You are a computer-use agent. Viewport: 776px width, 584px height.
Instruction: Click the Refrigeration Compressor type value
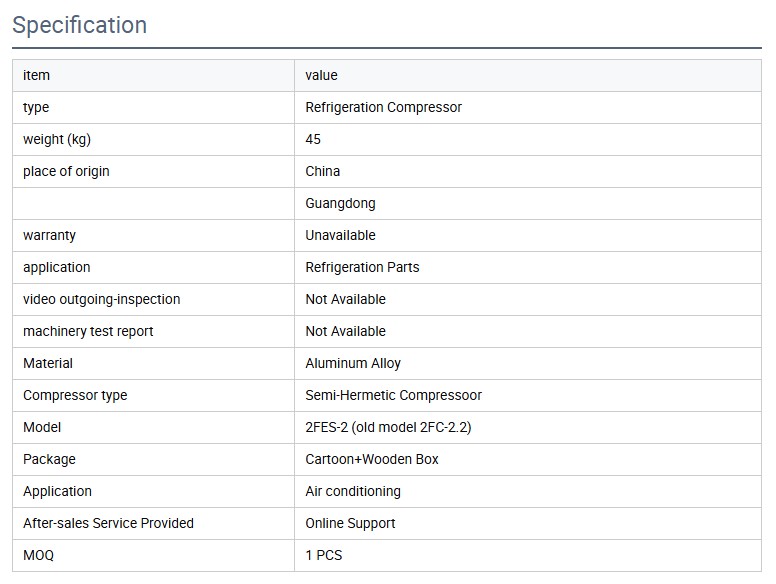(383, 107)
